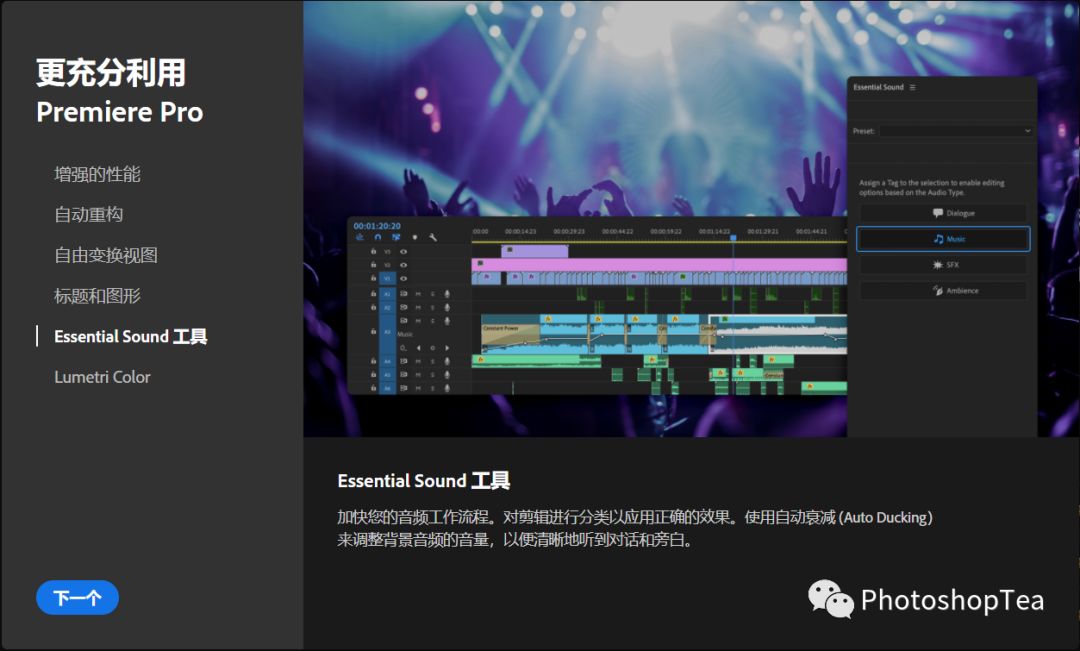Viewport: 1080px width, 651px height.
Task: Click add-keyframe circle on A3 track
Action: [433, 348]
